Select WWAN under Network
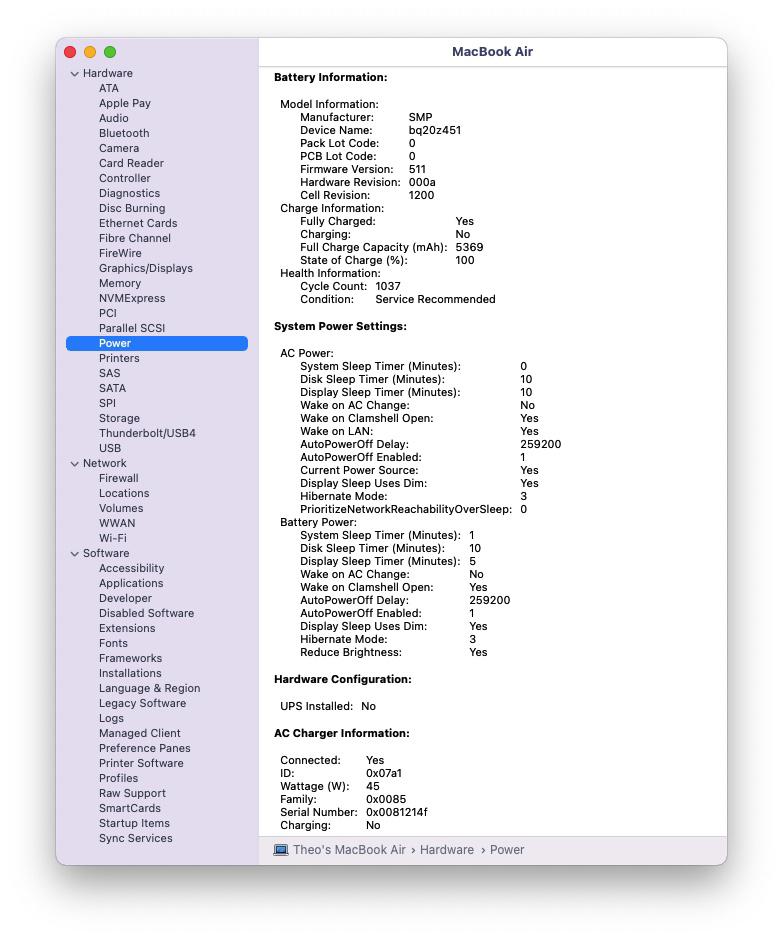Image resolution: width=783 pixels, height=939 pixels. point(117,523)
